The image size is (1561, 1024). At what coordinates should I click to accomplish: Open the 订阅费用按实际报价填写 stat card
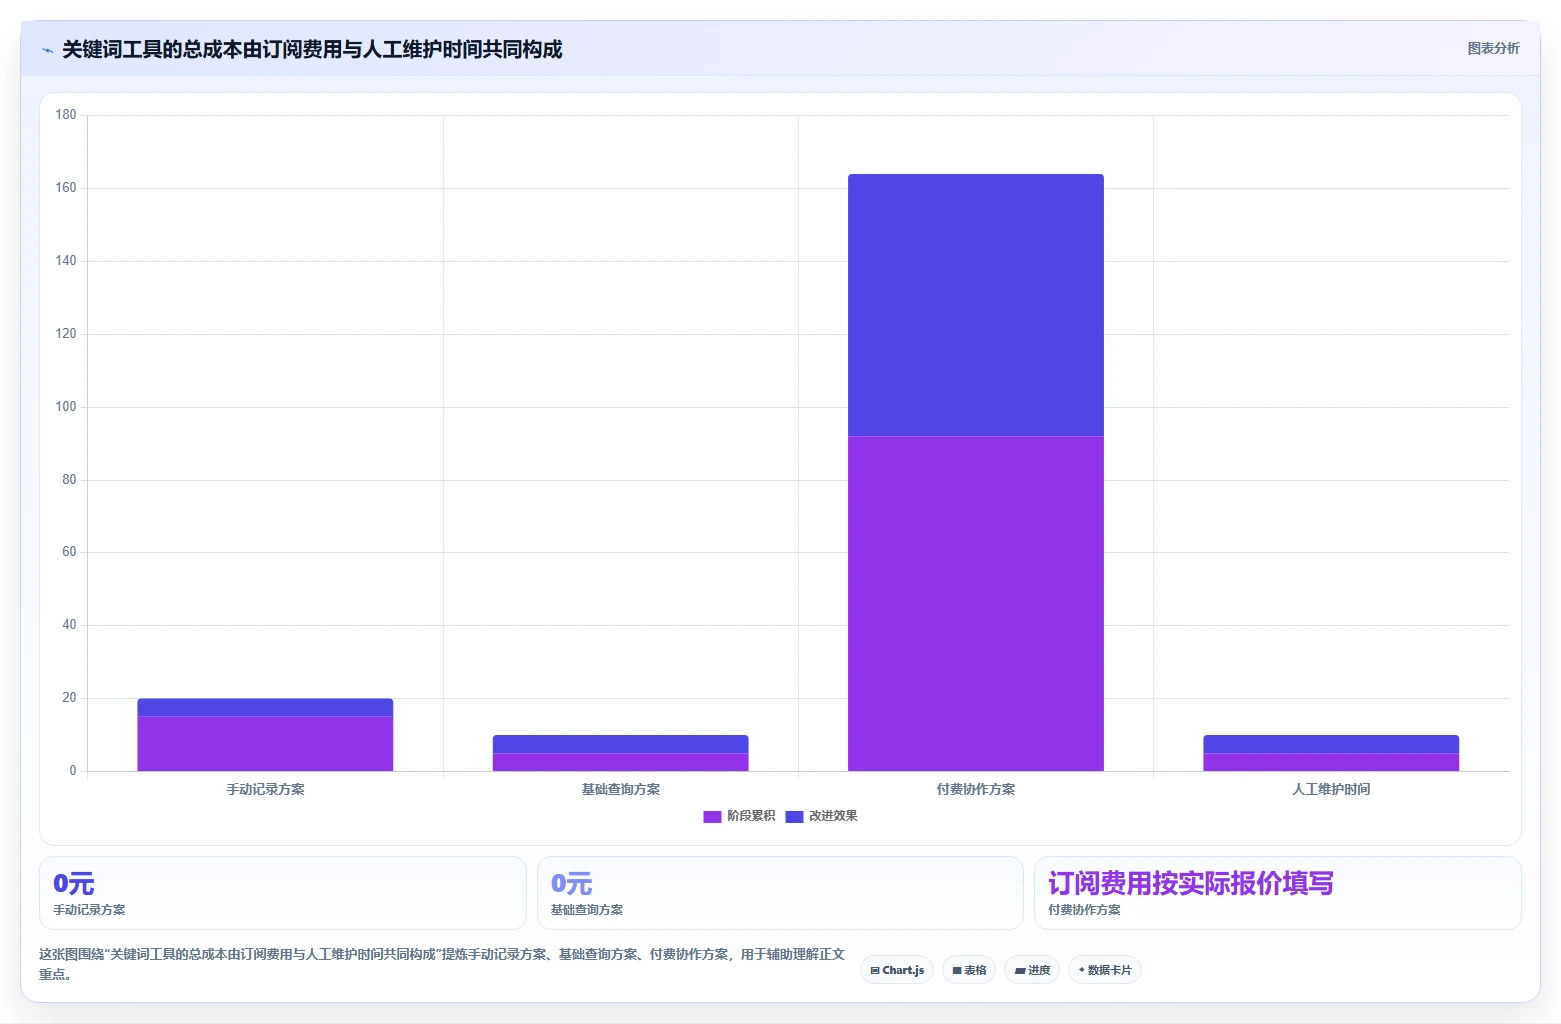(1278, 893)
